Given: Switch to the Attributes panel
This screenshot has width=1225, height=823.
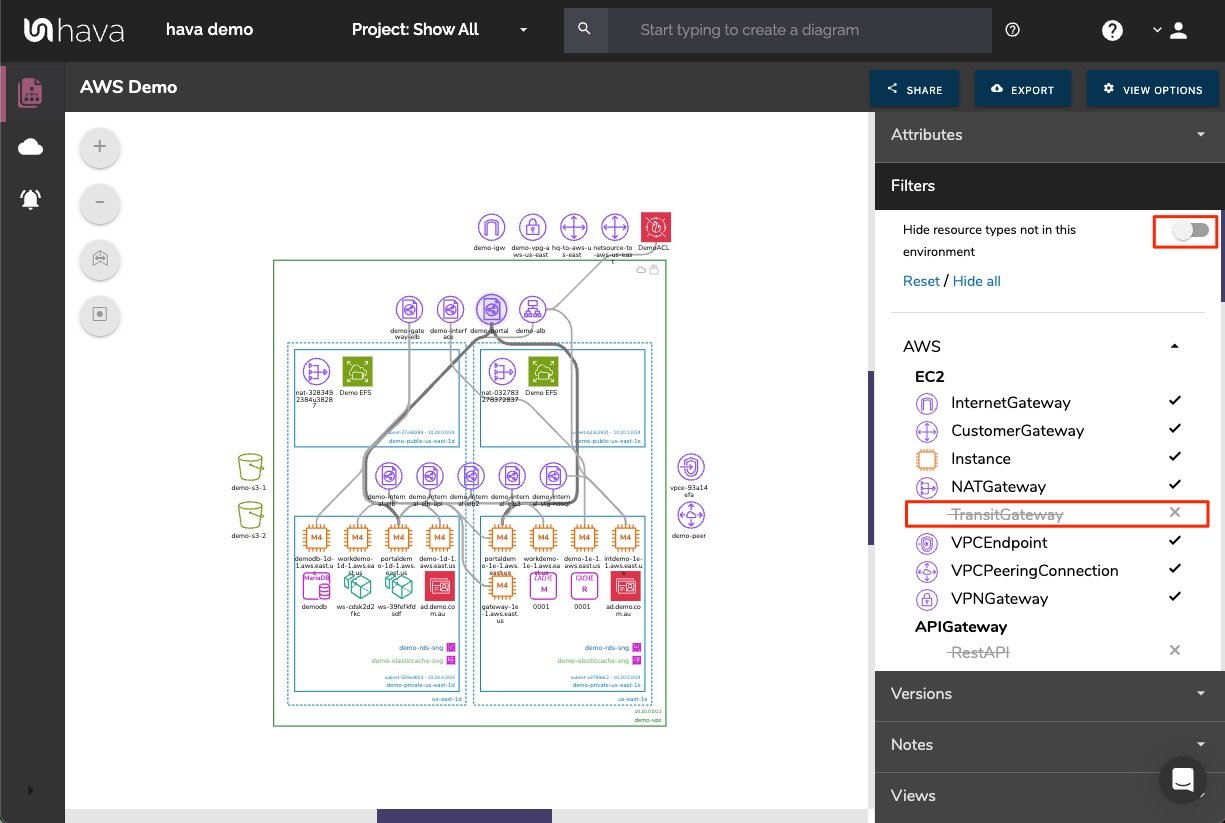Looking at the screenshot, I should point(1047,135).
